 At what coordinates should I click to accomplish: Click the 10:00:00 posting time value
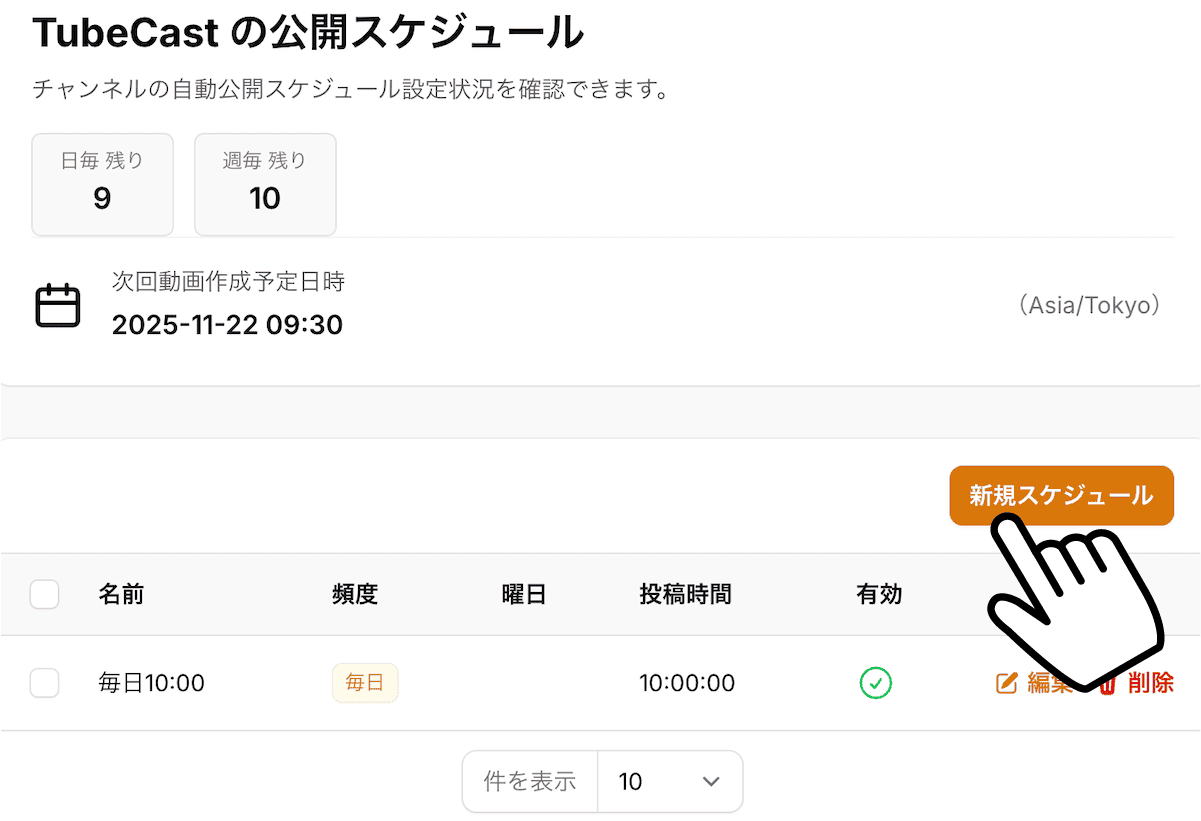click(686, 683)
